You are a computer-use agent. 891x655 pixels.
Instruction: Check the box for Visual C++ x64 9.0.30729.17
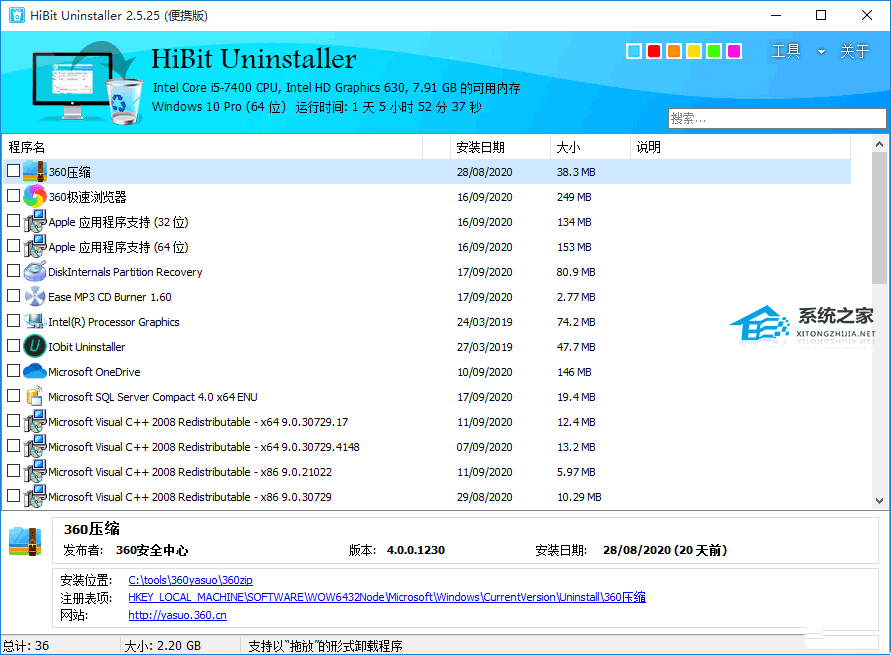pyautogui.click(x=13, y=420)
